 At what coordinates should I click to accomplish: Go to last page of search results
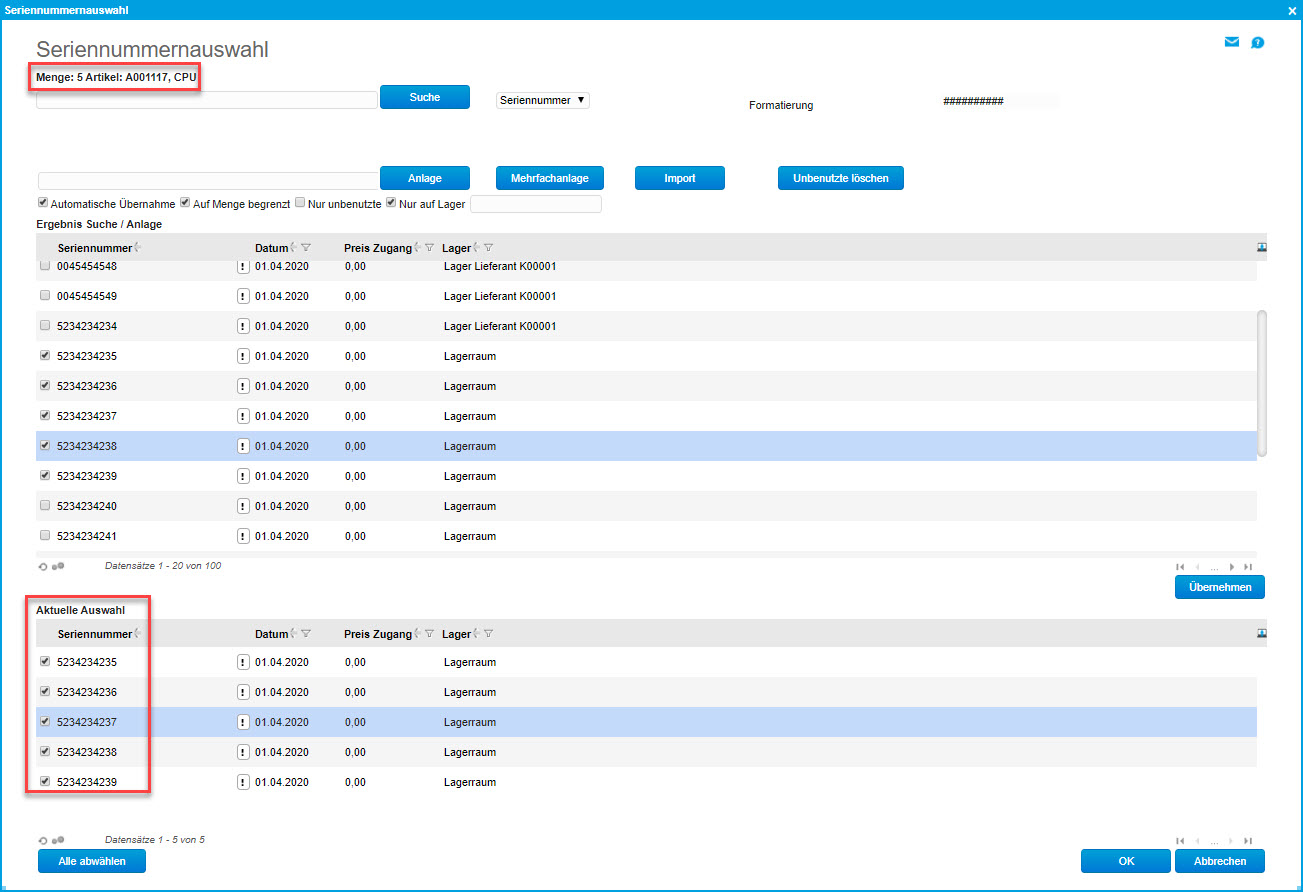(1248, 567)
